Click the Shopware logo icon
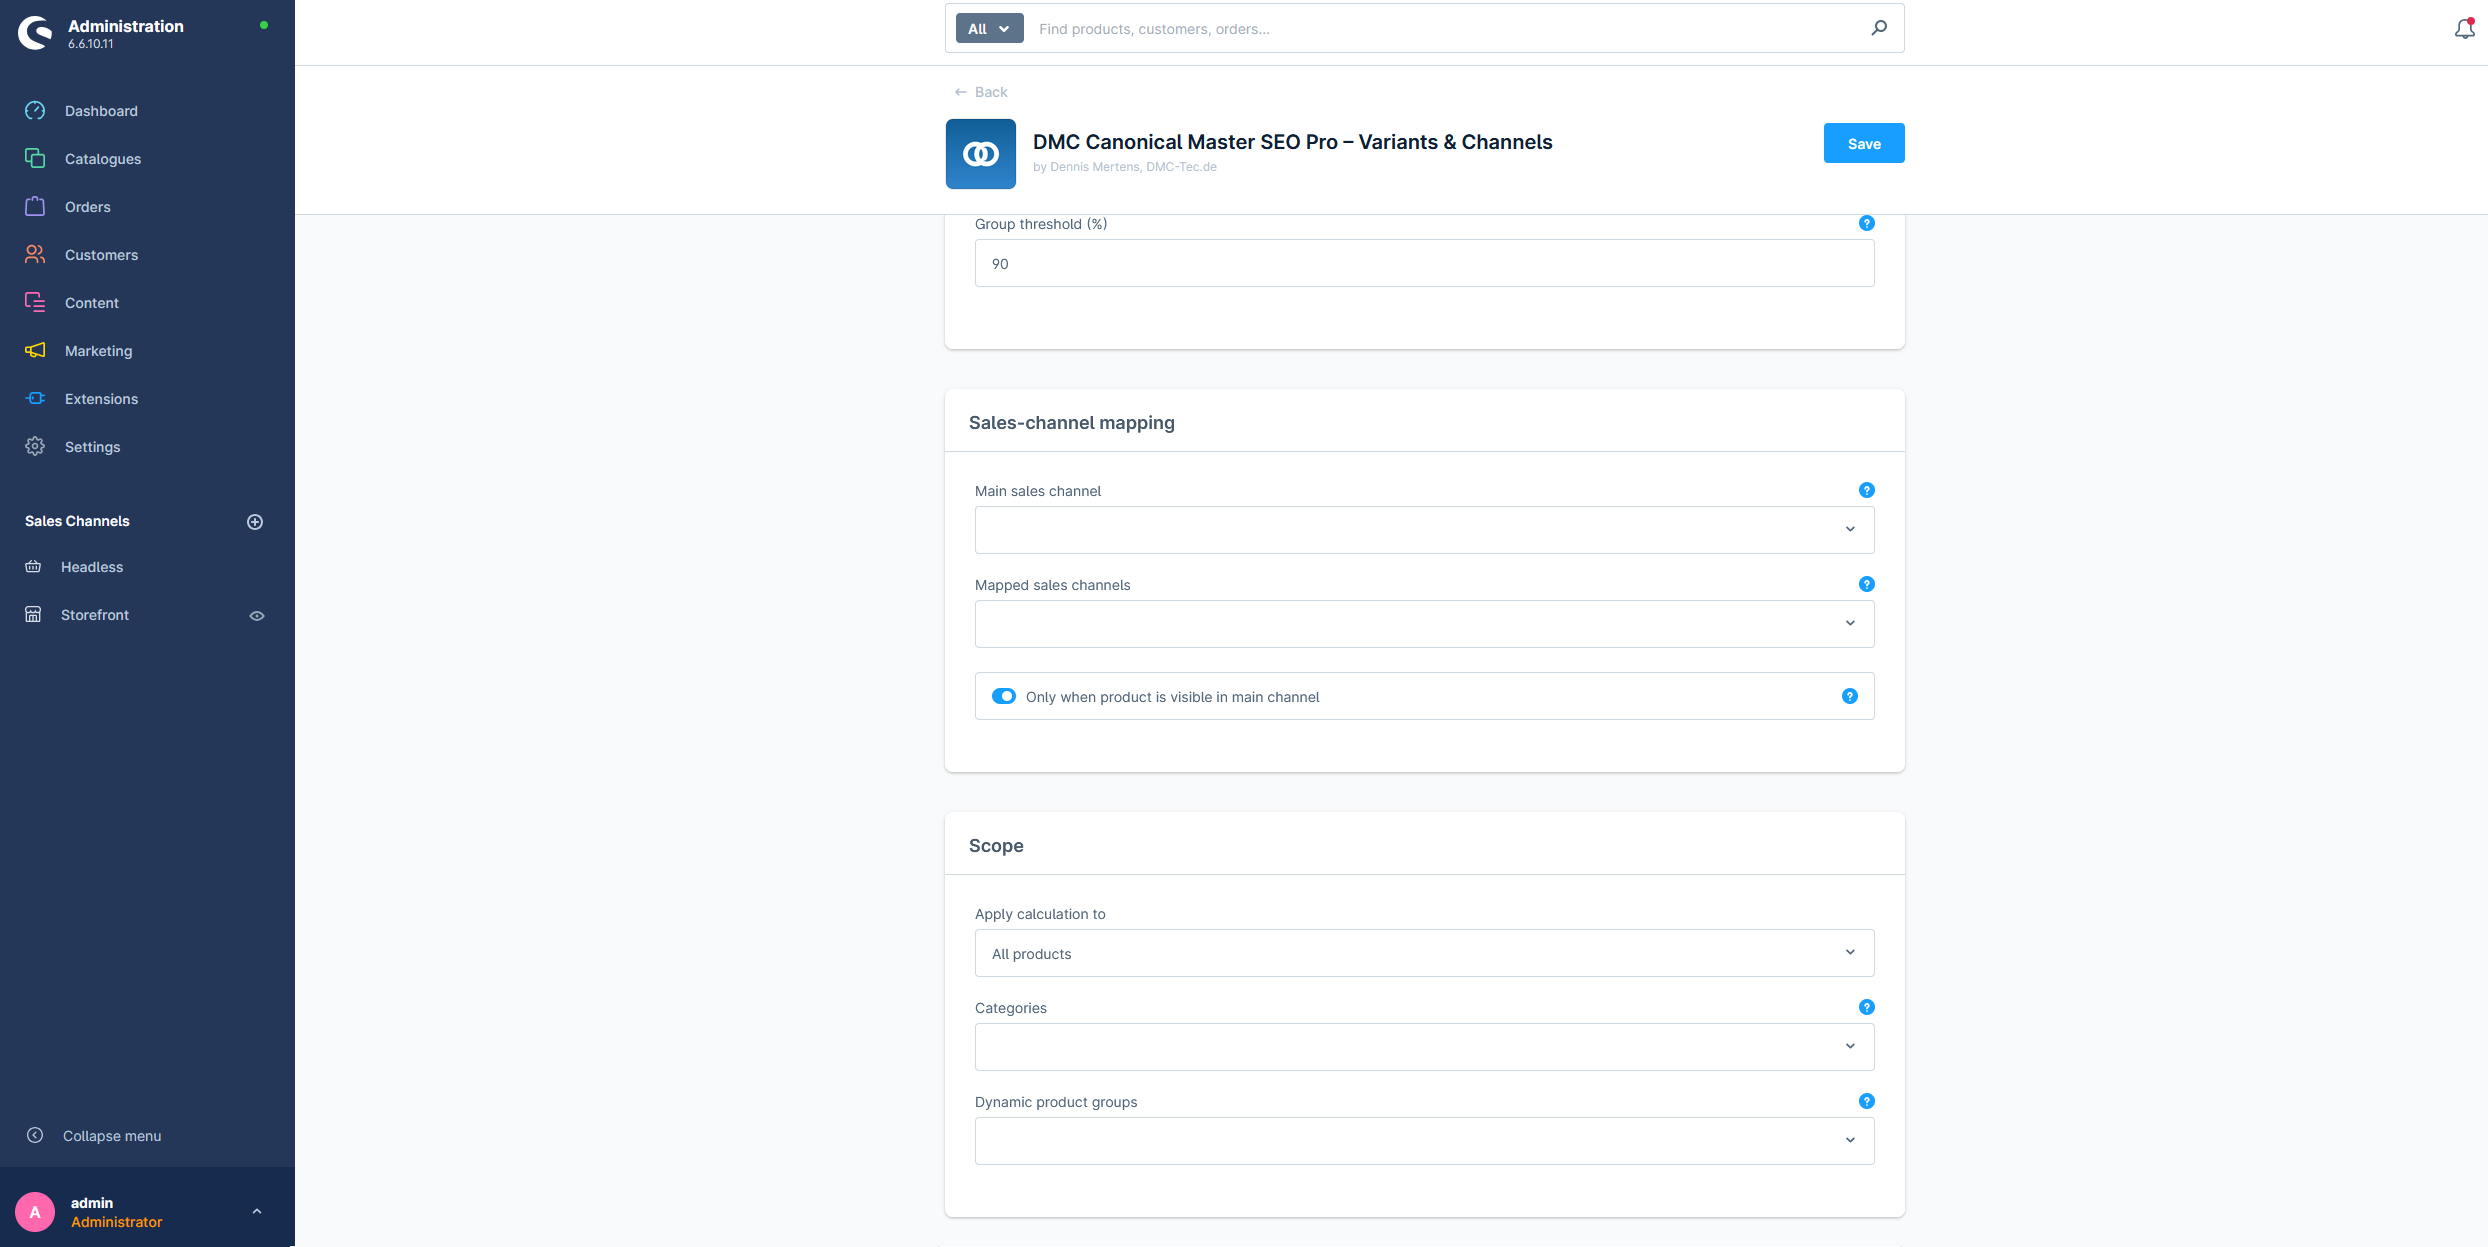Image resolution: width=2488 pixels, height=1247 pixels. 35,33
